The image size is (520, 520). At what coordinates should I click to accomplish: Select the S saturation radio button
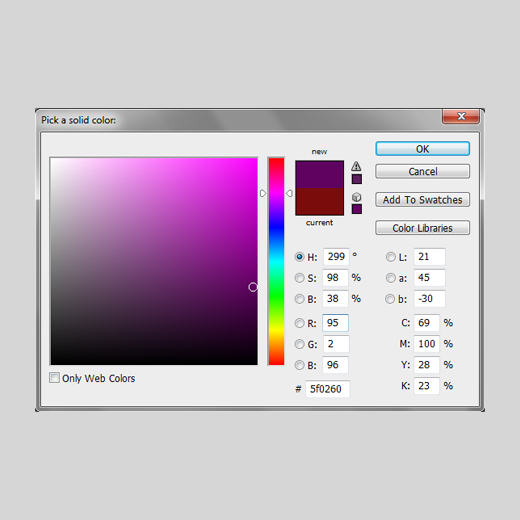[x=299, y=278]
